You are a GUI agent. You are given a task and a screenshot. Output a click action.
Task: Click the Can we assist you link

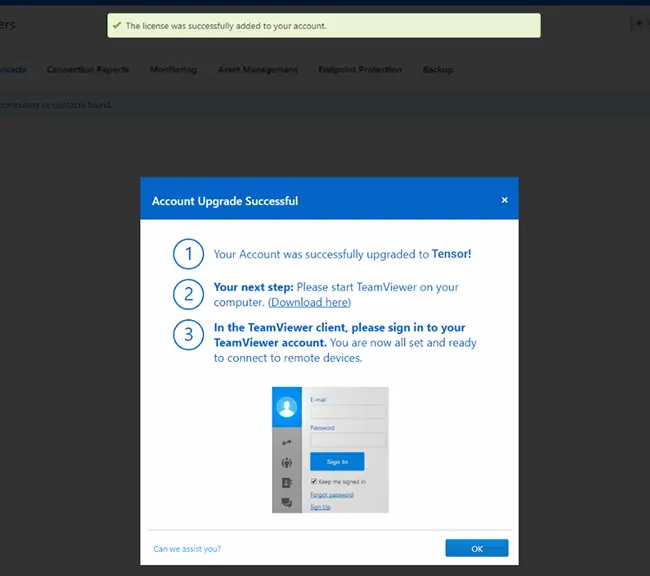click(x=187, y=549)
